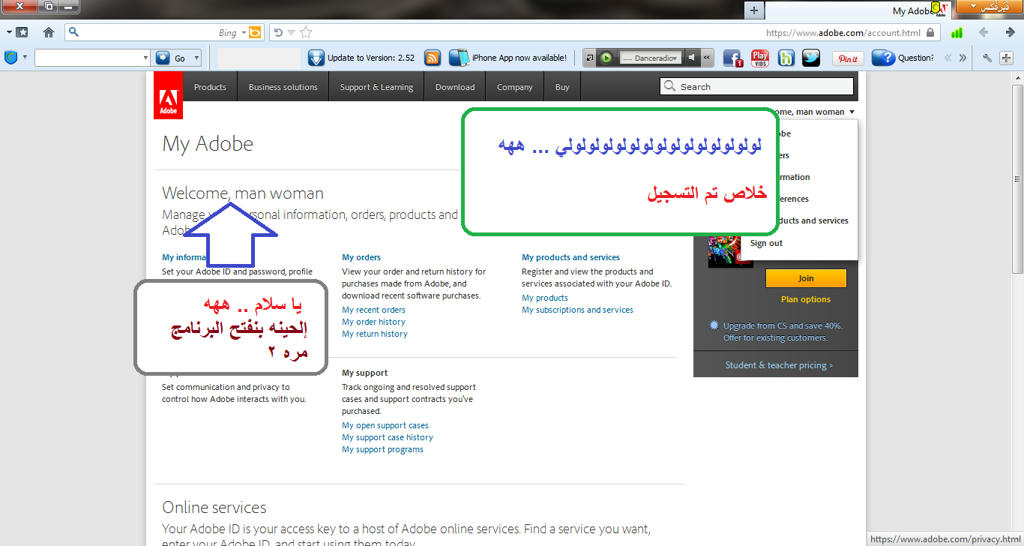The width and height of the screenshot is (1024, 546).
Task: Open the Products menu
Action: click(x=210, y=87)
